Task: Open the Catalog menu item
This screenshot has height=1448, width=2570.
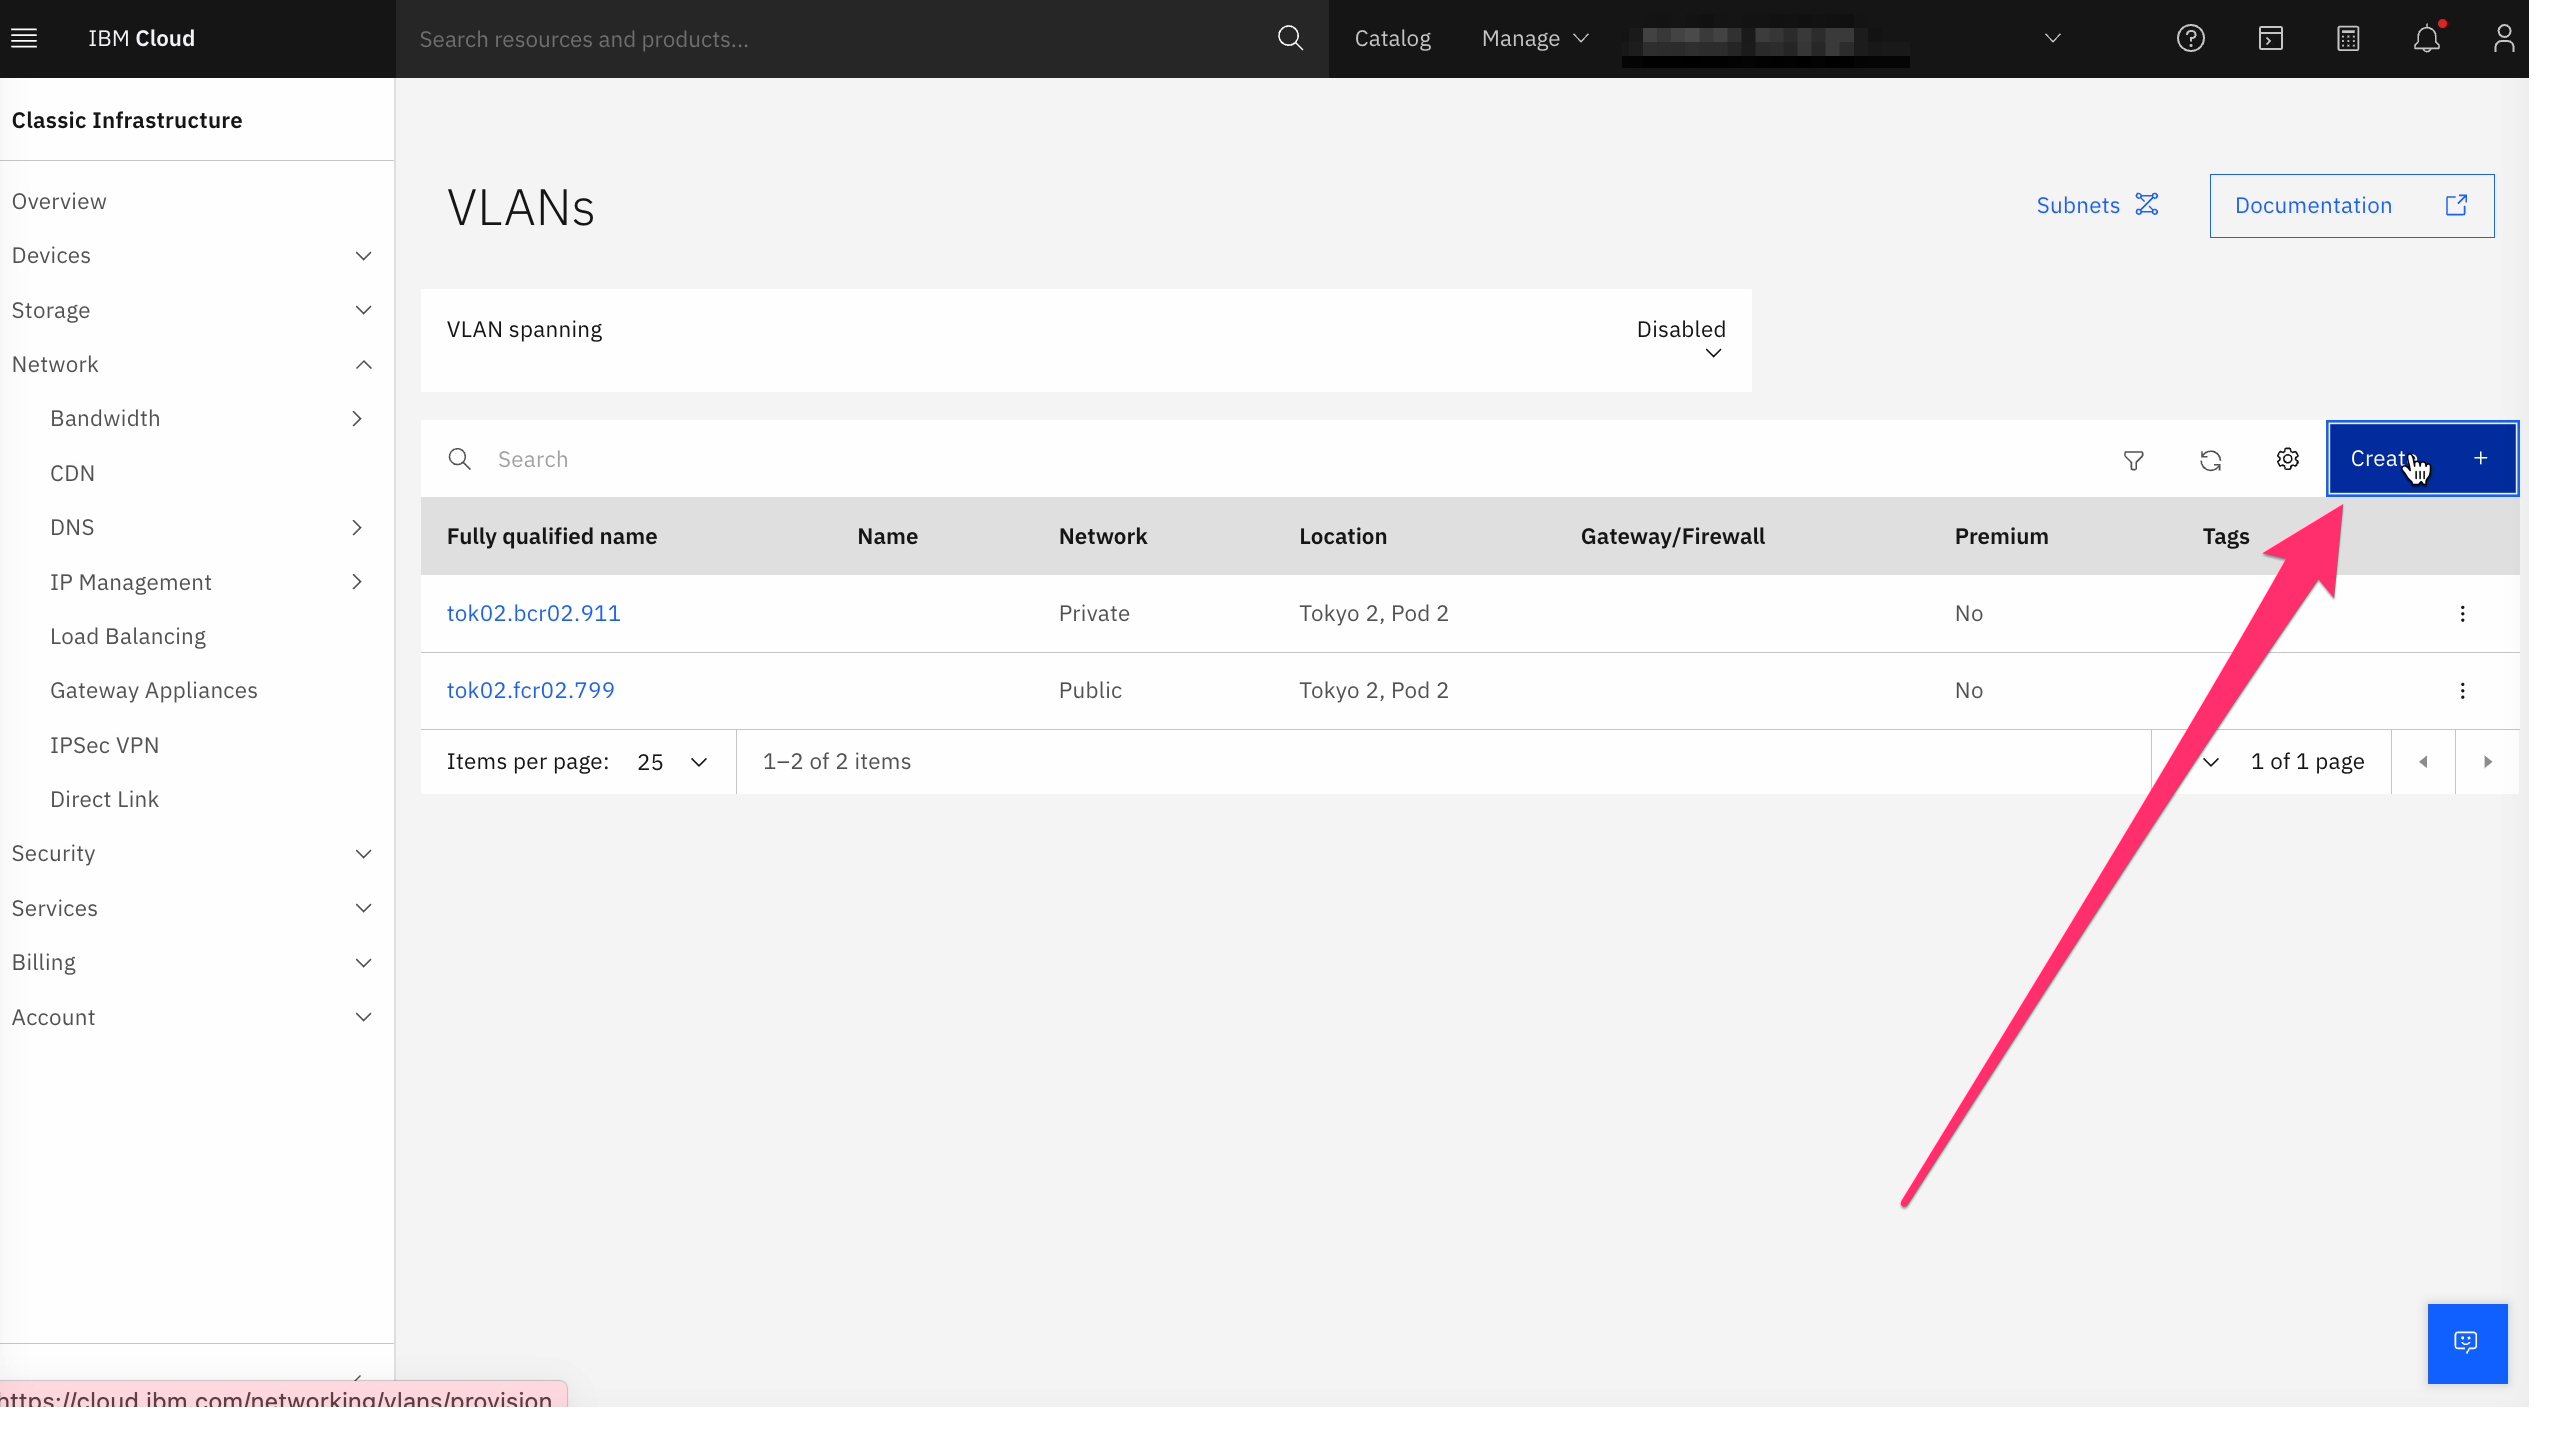Action: pyautogui.click(x=1392, y=38)
